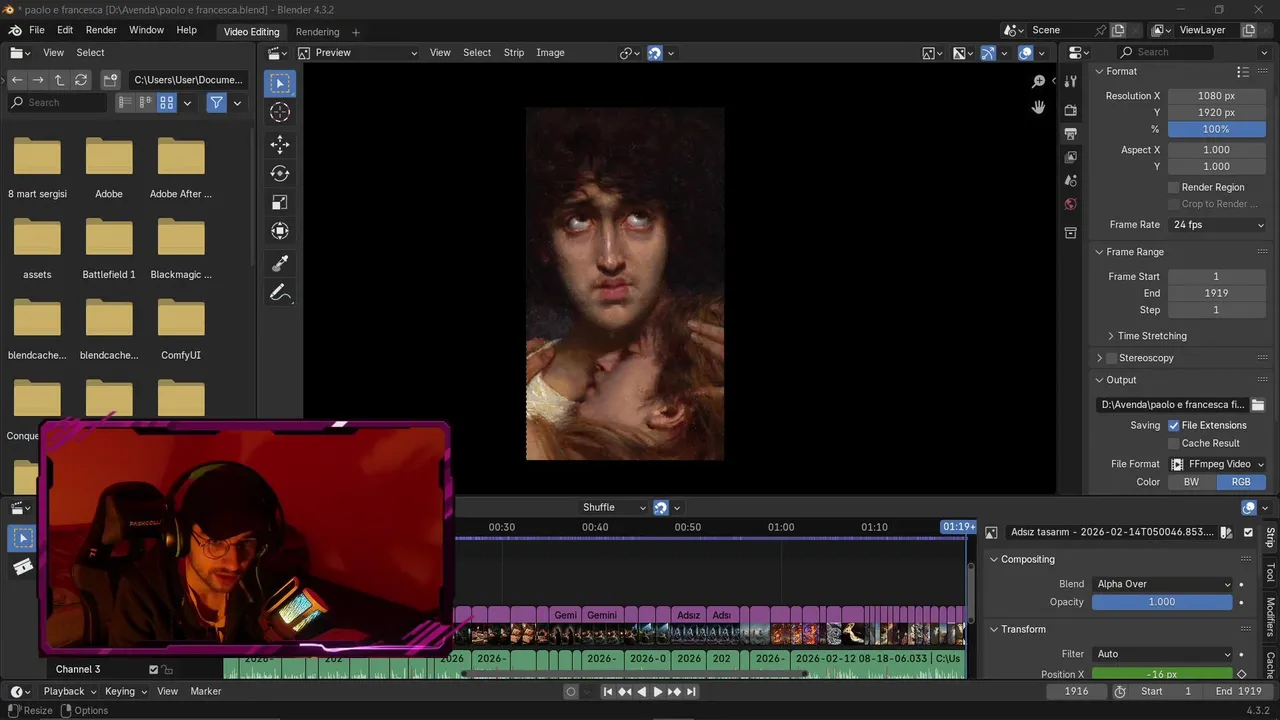Viewport: 1280px width, 720px height.
Task: Create new directory in file browser
Action: (111, 79)
